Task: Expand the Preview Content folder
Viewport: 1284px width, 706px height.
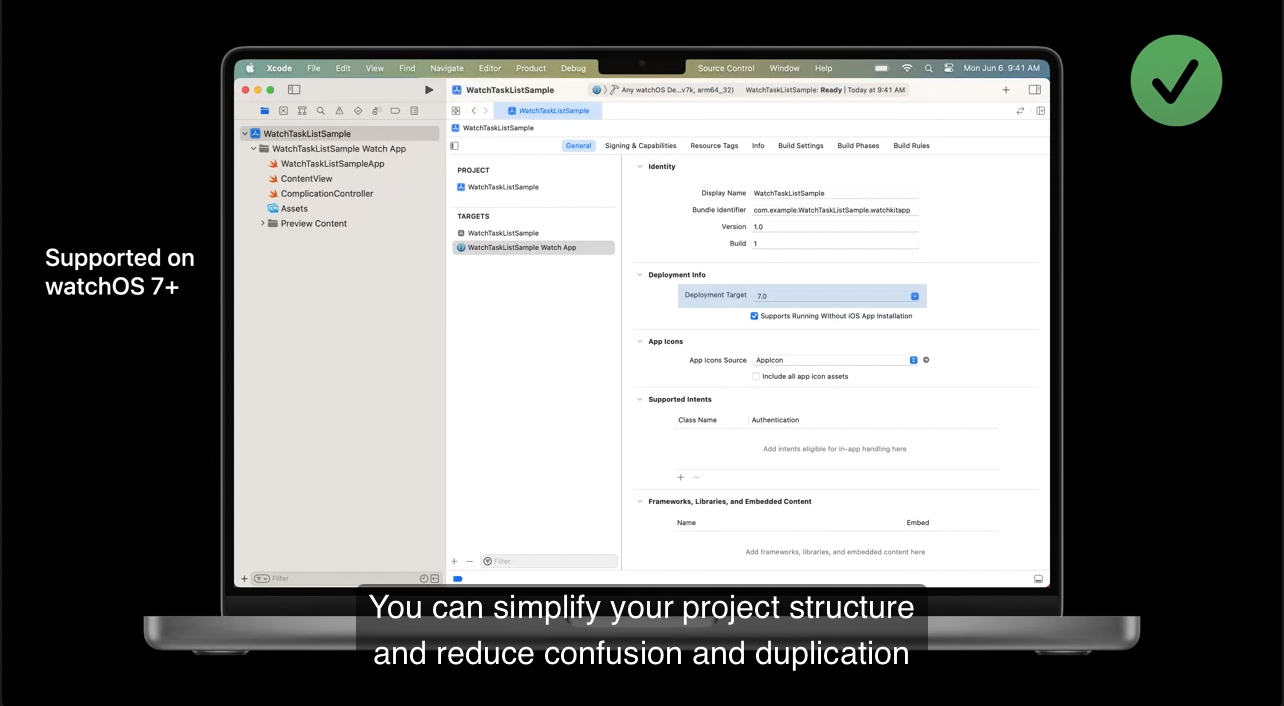Action: [262, 224]
